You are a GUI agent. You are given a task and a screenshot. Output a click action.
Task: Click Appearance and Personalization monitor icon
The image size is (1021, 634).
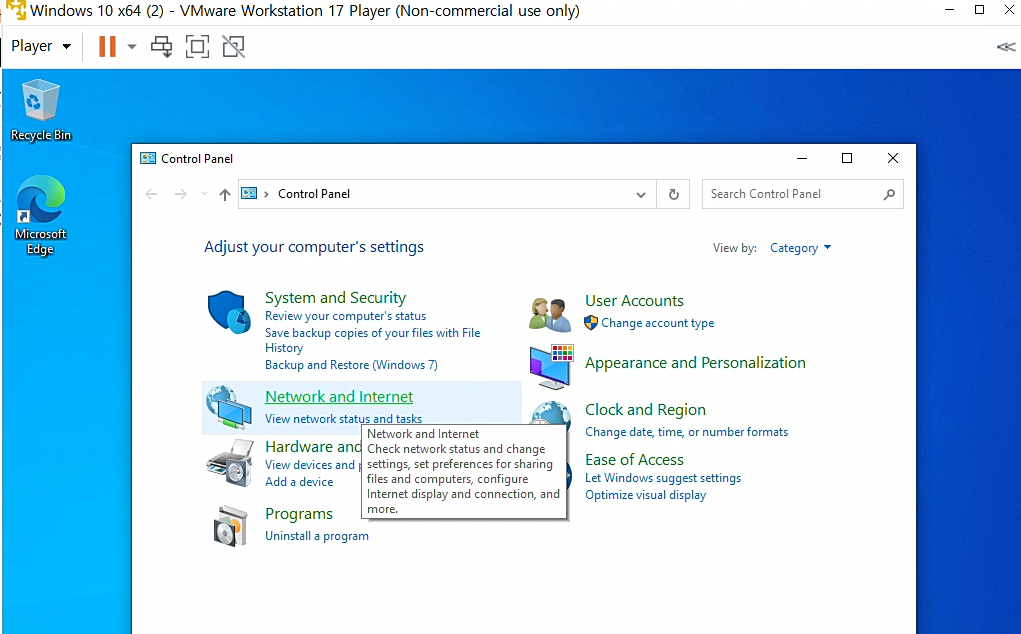(x=551, y=366)
